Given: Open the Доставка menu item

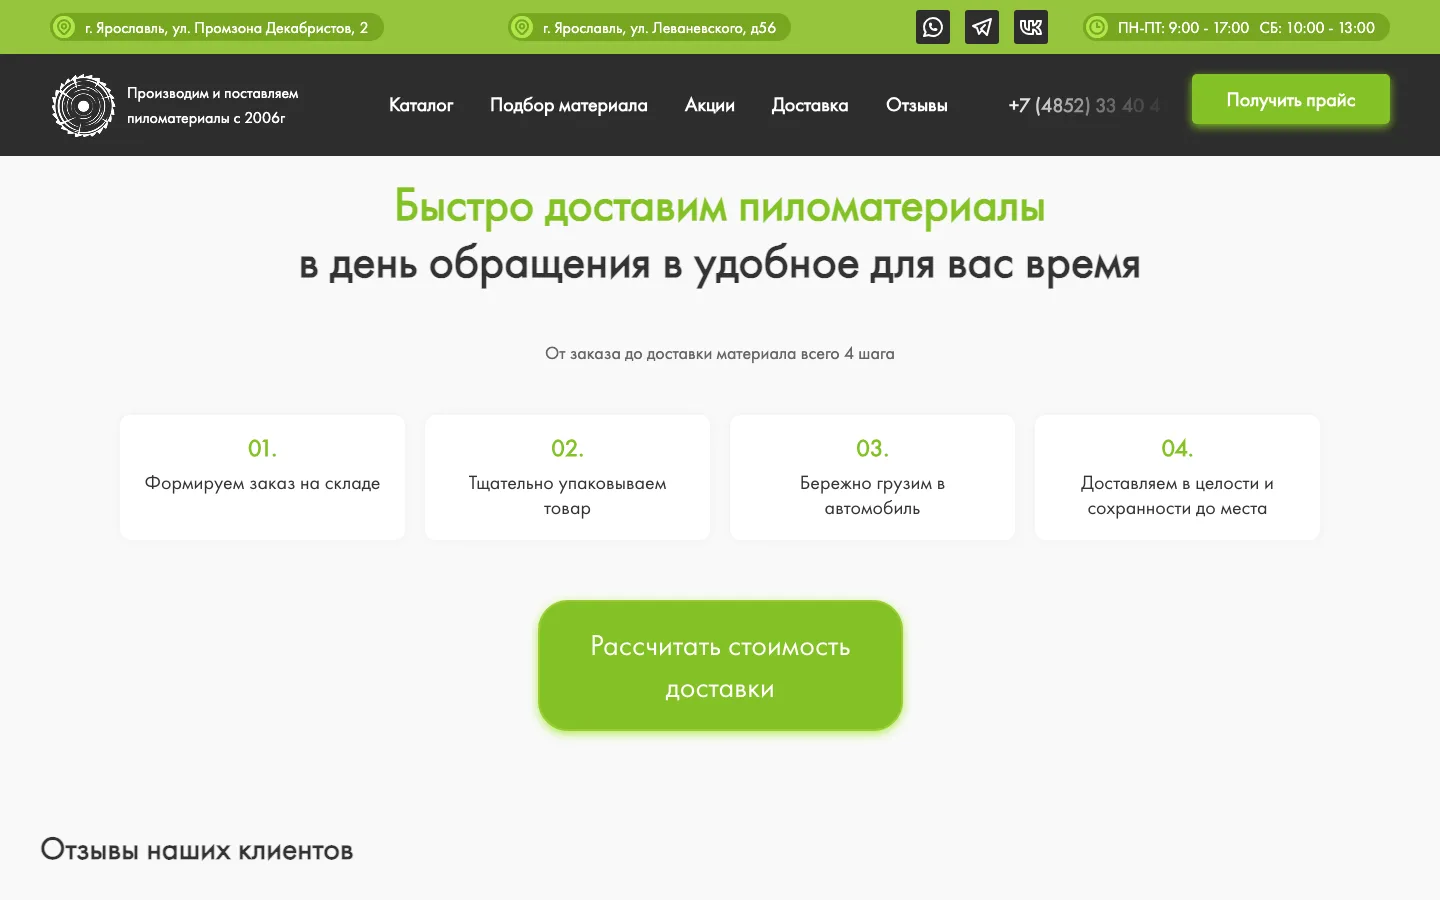Looking at the screenshot, I should coord(810,105).
